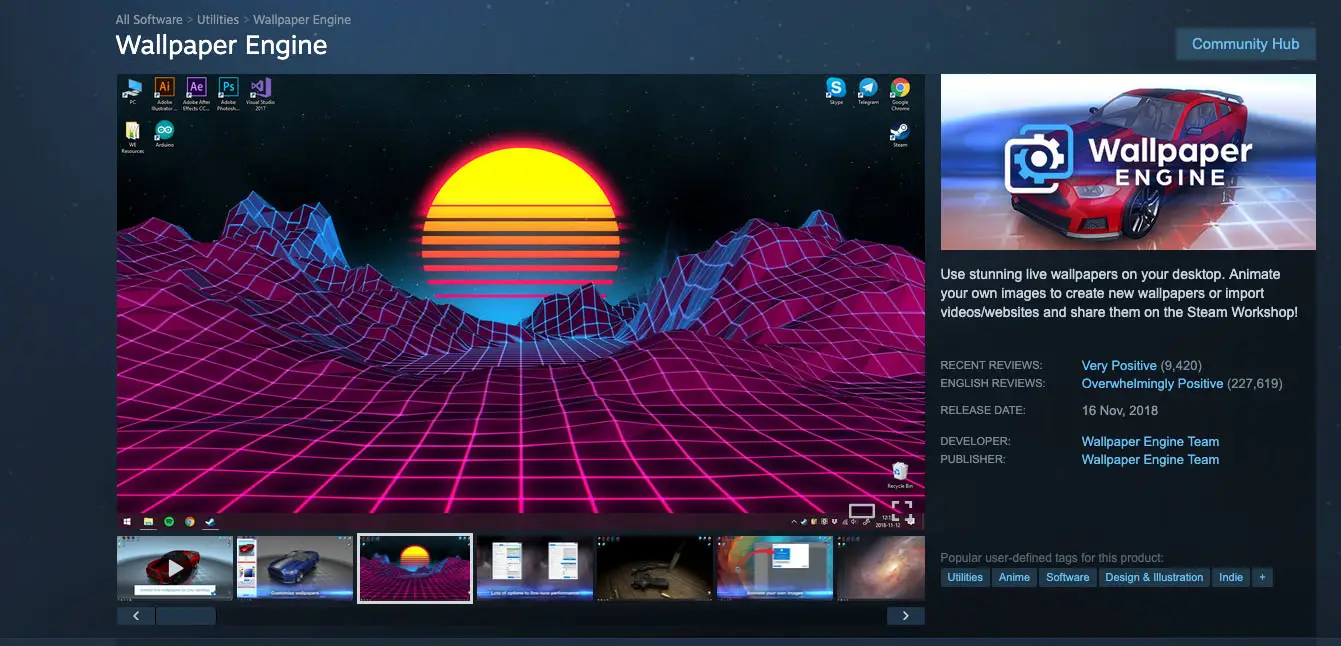The image size is (1341, 646).
Task: Click the PC desktop icon in screenshot
Action: click(132, 90)
